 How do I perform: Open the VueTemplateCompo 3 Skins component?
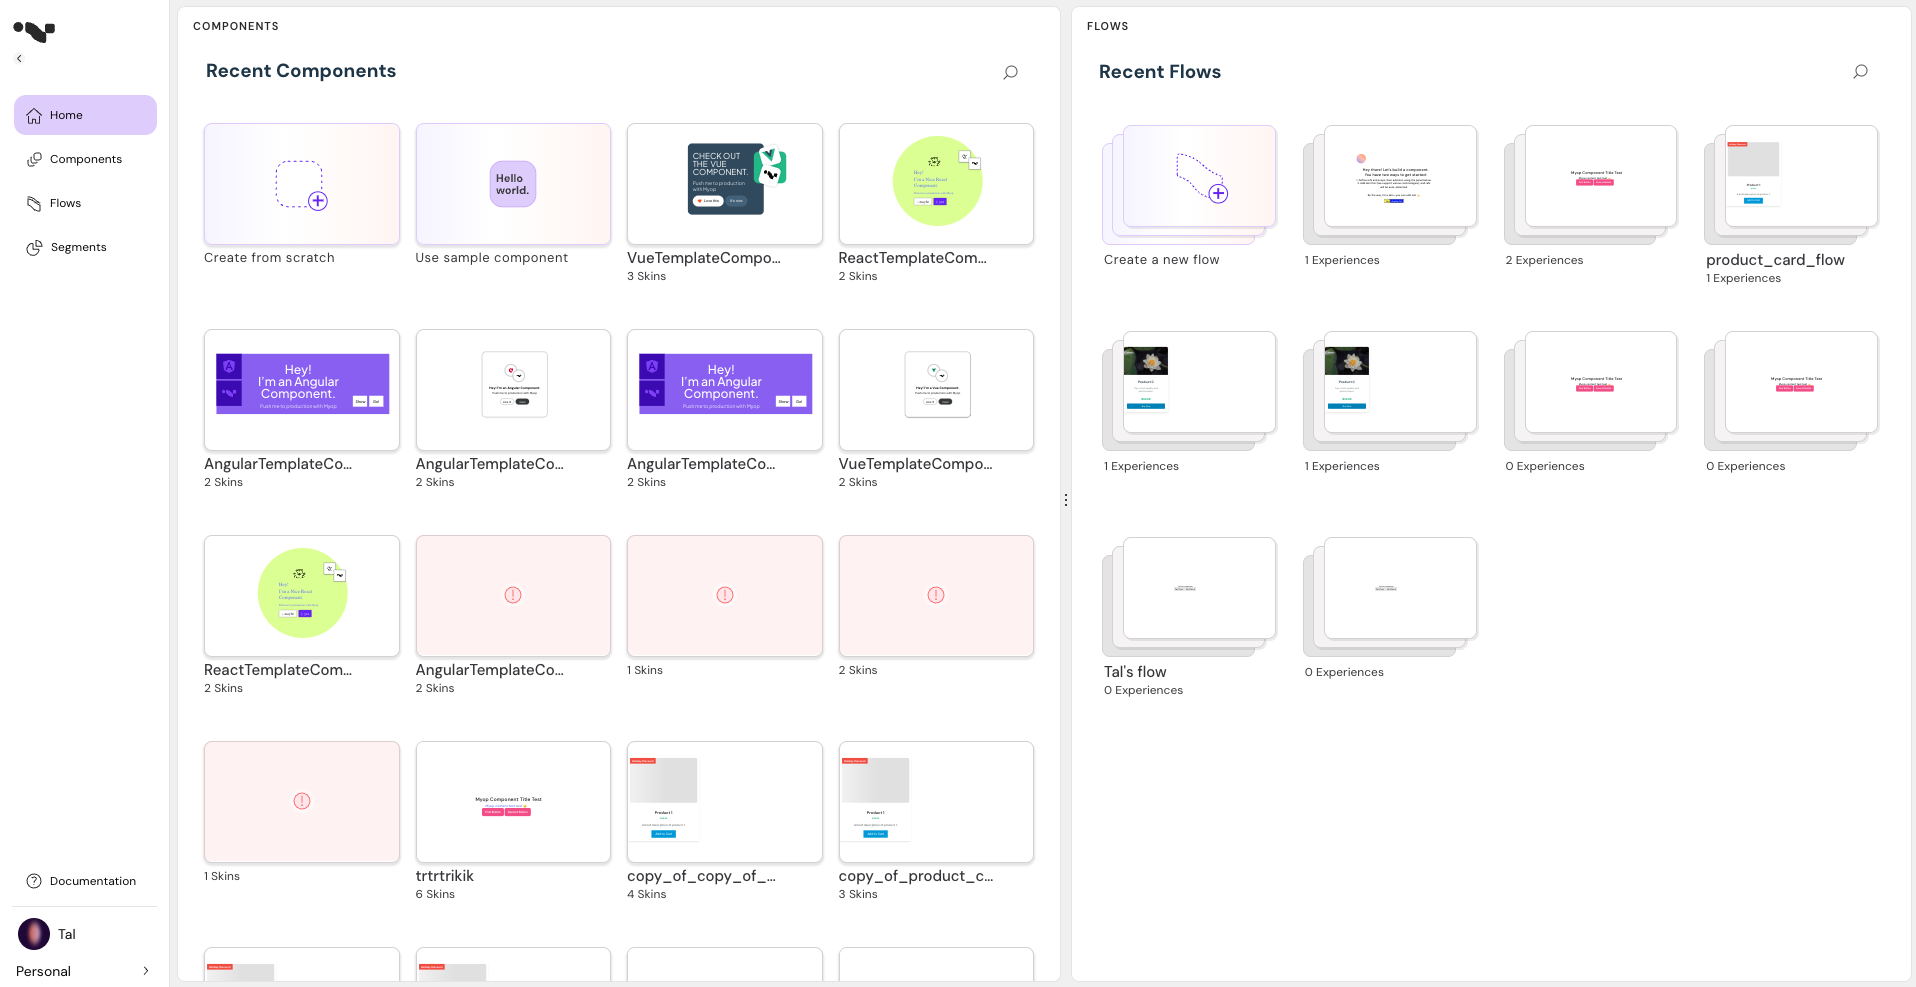pyautogui.click(x=725, y=184)
